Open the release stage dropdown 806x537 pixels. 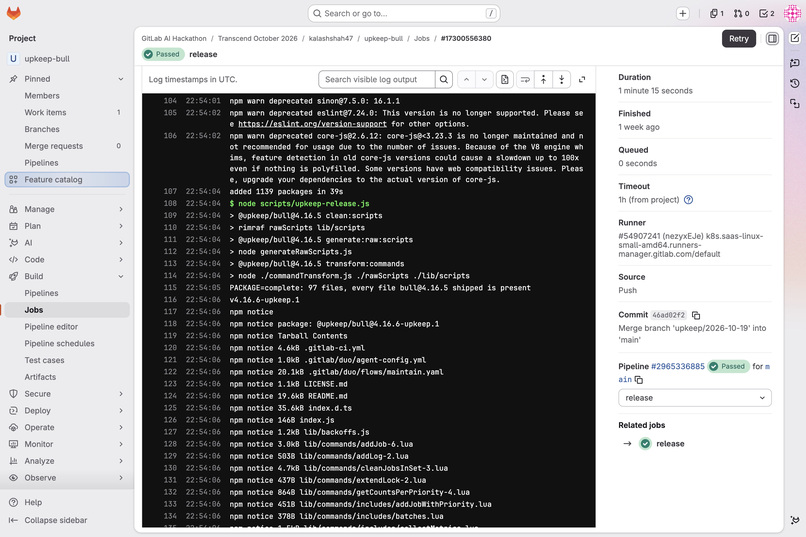click(694, 398)
